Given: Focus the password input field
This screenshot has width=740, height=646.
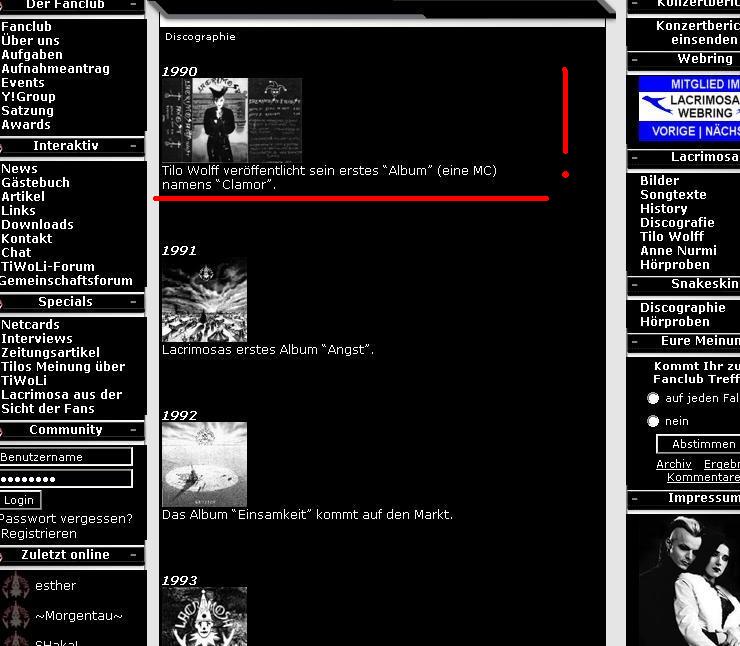Looking at the screenshot, I should coord(66,478).
